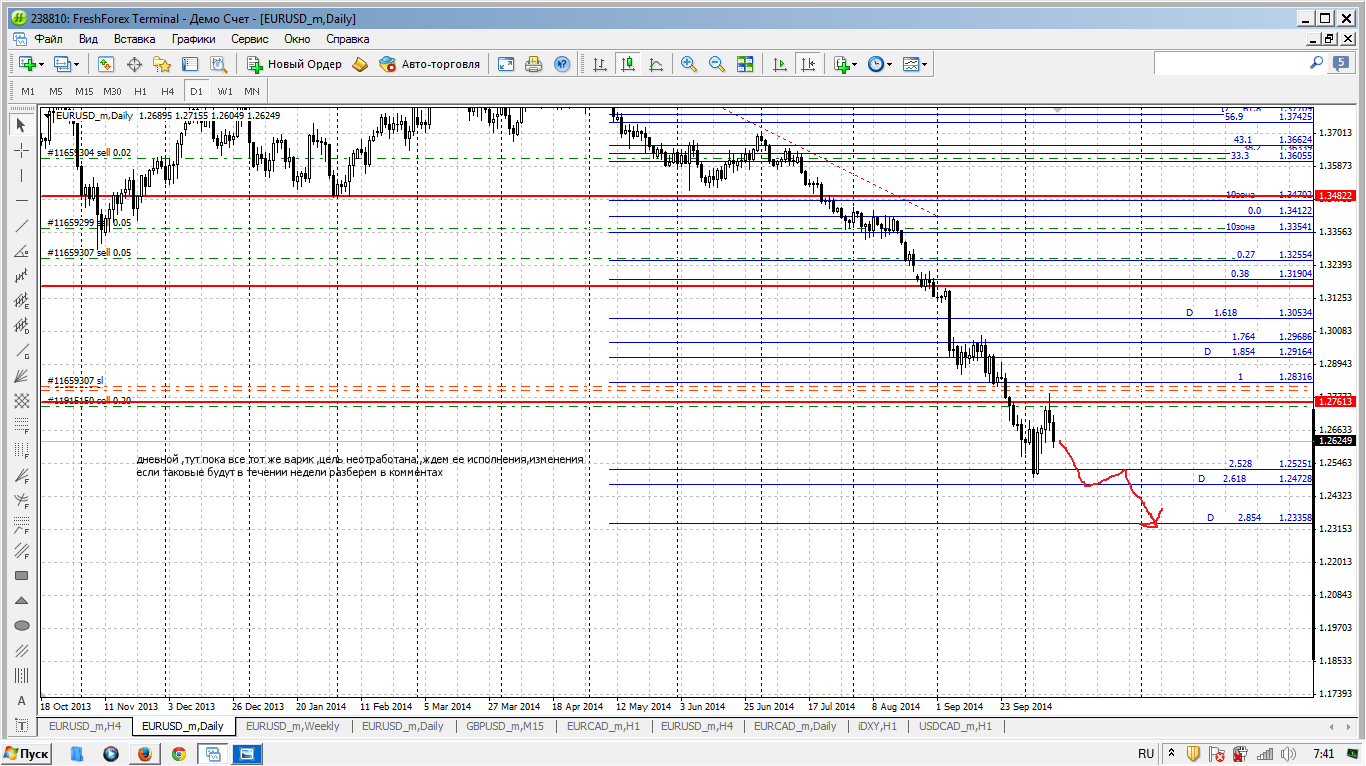Click the Новый Ордер button

[294, 64]
